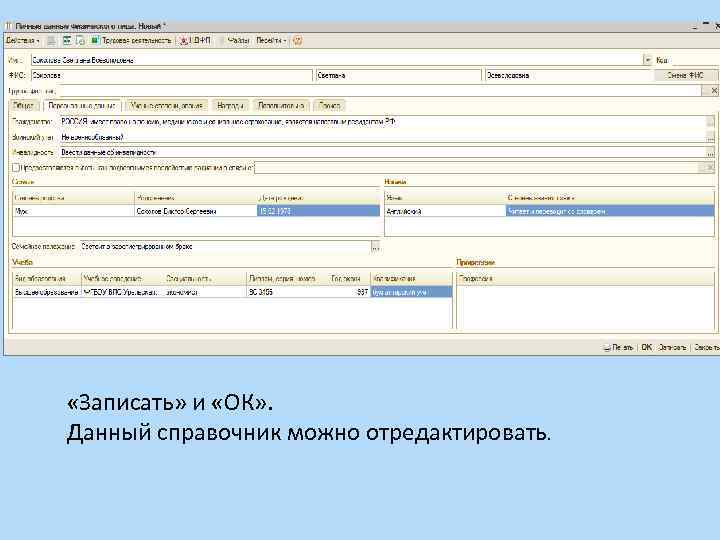Image resolution: width=720 pixels, height=540 pixels.
Task: Click the Степень родства column header
Action: [73, 198]
